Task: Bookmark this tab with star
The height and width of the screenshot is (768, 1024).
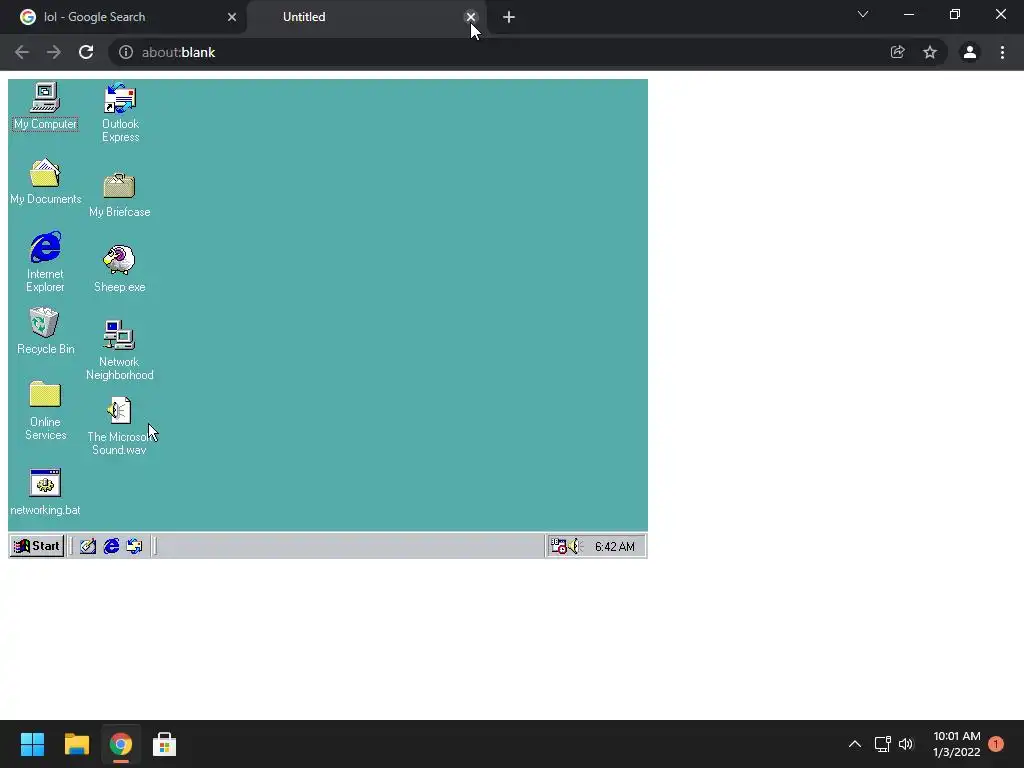Action: pyautogui.click(x=930, y=52)
